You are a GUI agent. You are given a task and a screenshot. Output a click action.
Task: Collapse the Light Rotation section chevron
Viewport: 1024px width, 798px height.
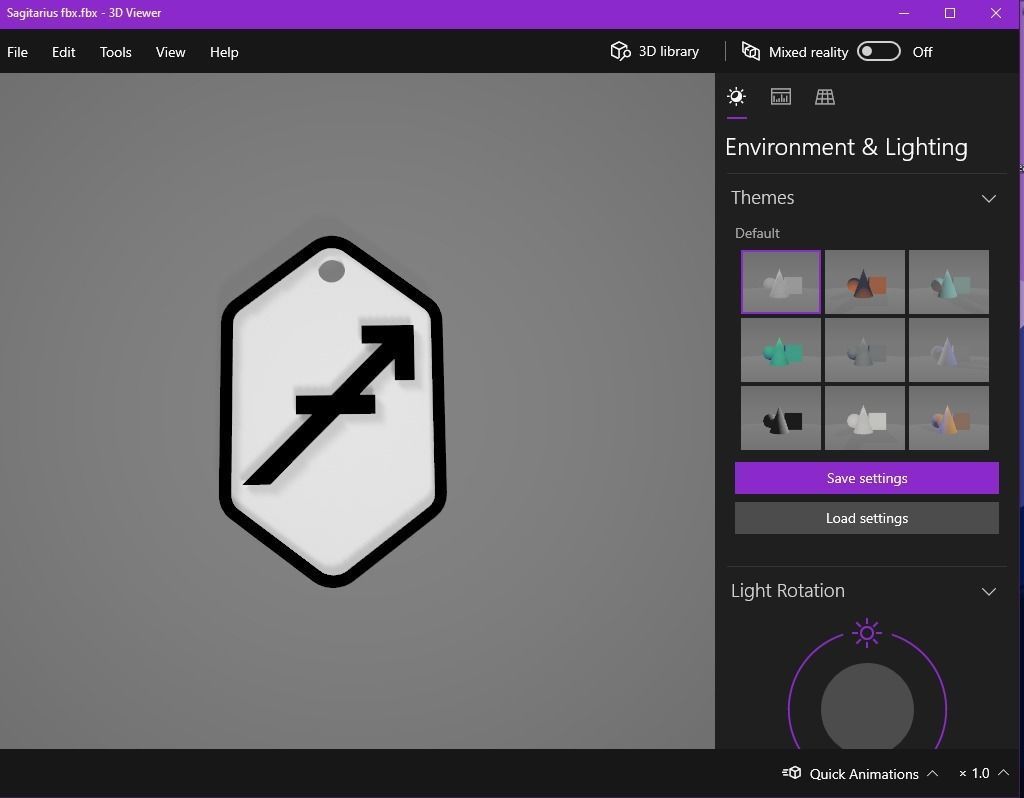[x=989, y=592]
